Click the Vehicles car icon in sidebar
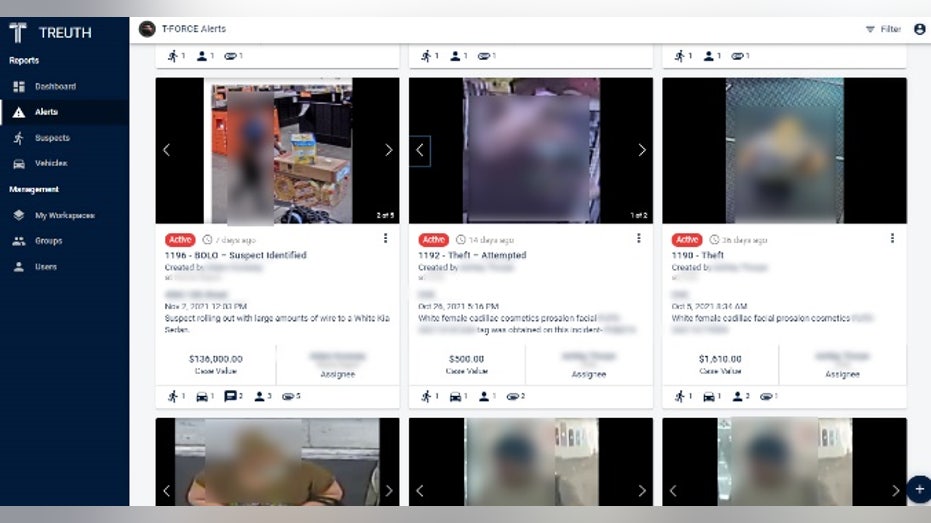The height and width of the screenshot is (523, 931). coord(19,164)
